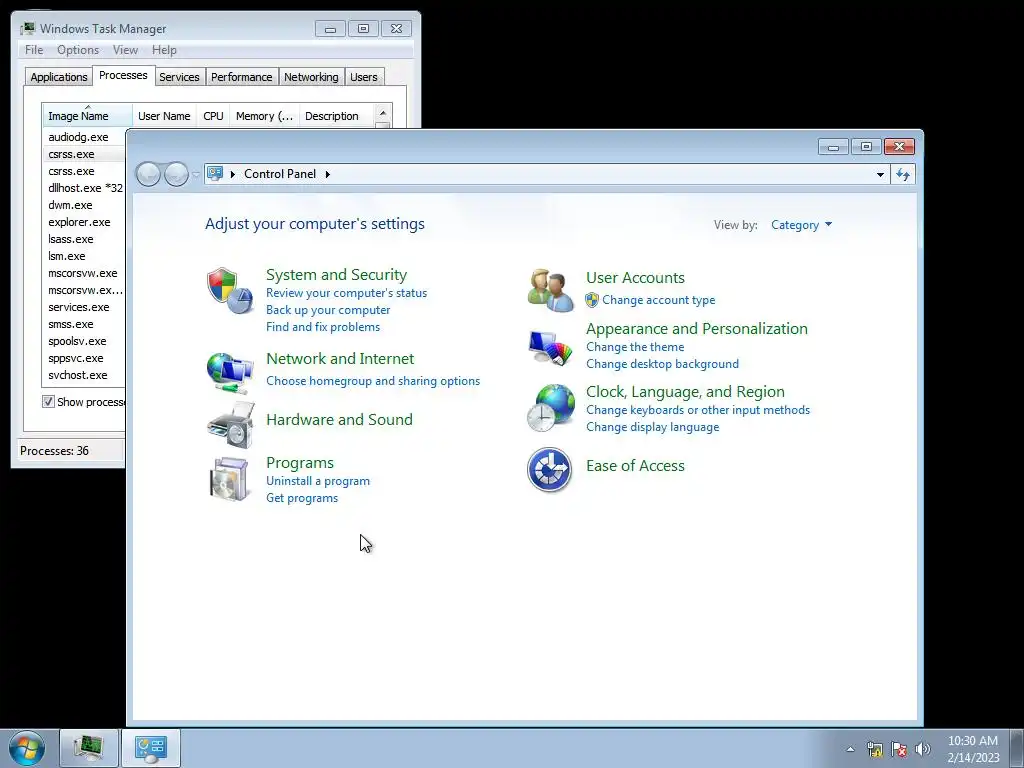The width and height of the screenshot is (1024, 768).
Task: Click the UAC shield beside Change account type
Action: click(592, 300)
